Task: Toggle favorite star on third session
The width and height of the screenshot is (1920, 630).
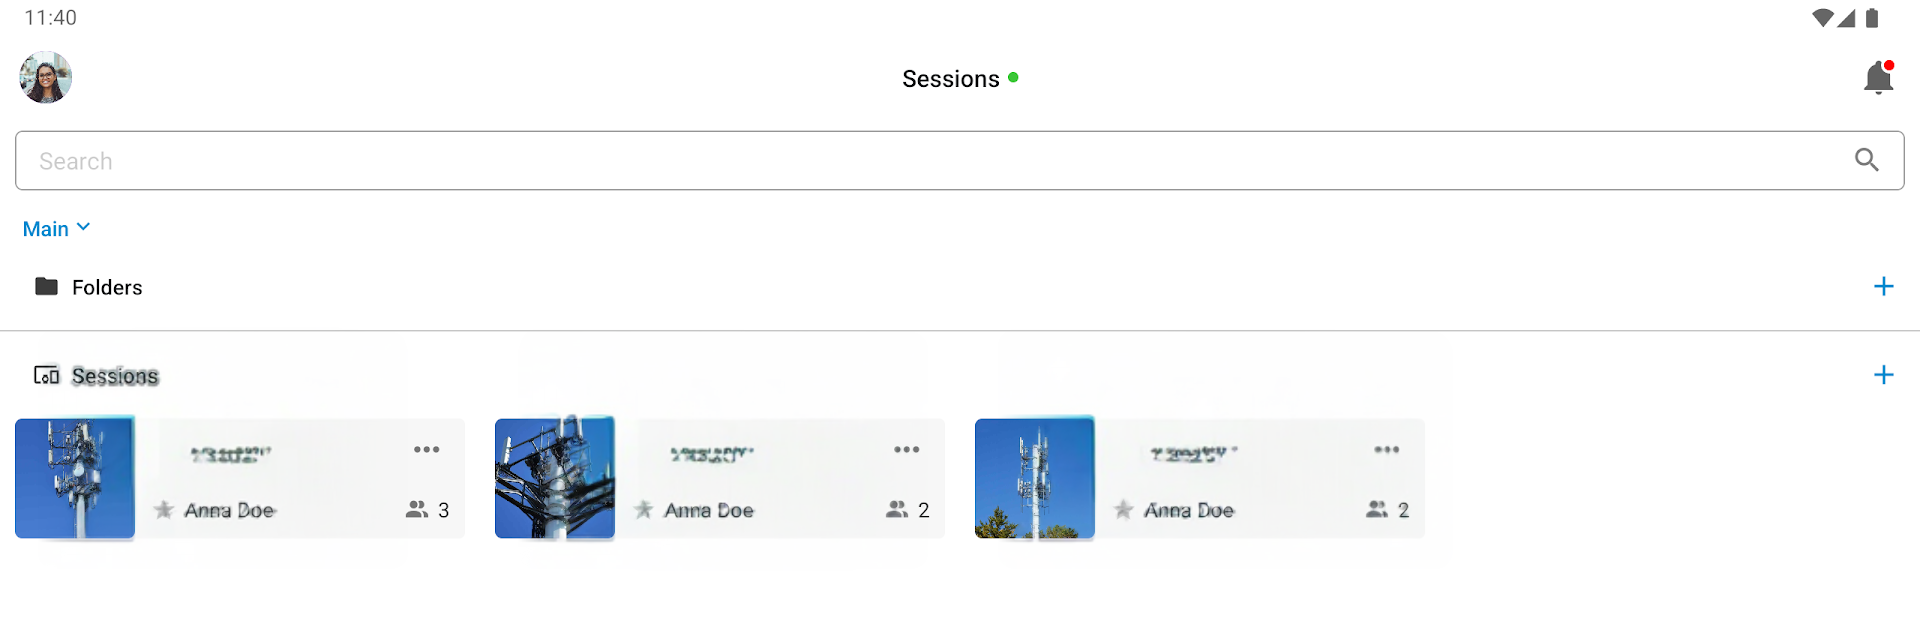Action: [1124, 510]
